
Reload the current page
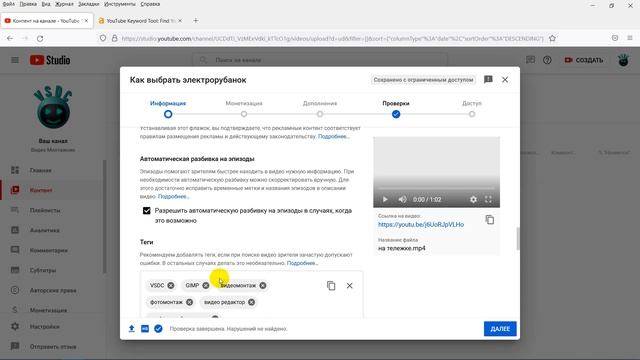40,38
